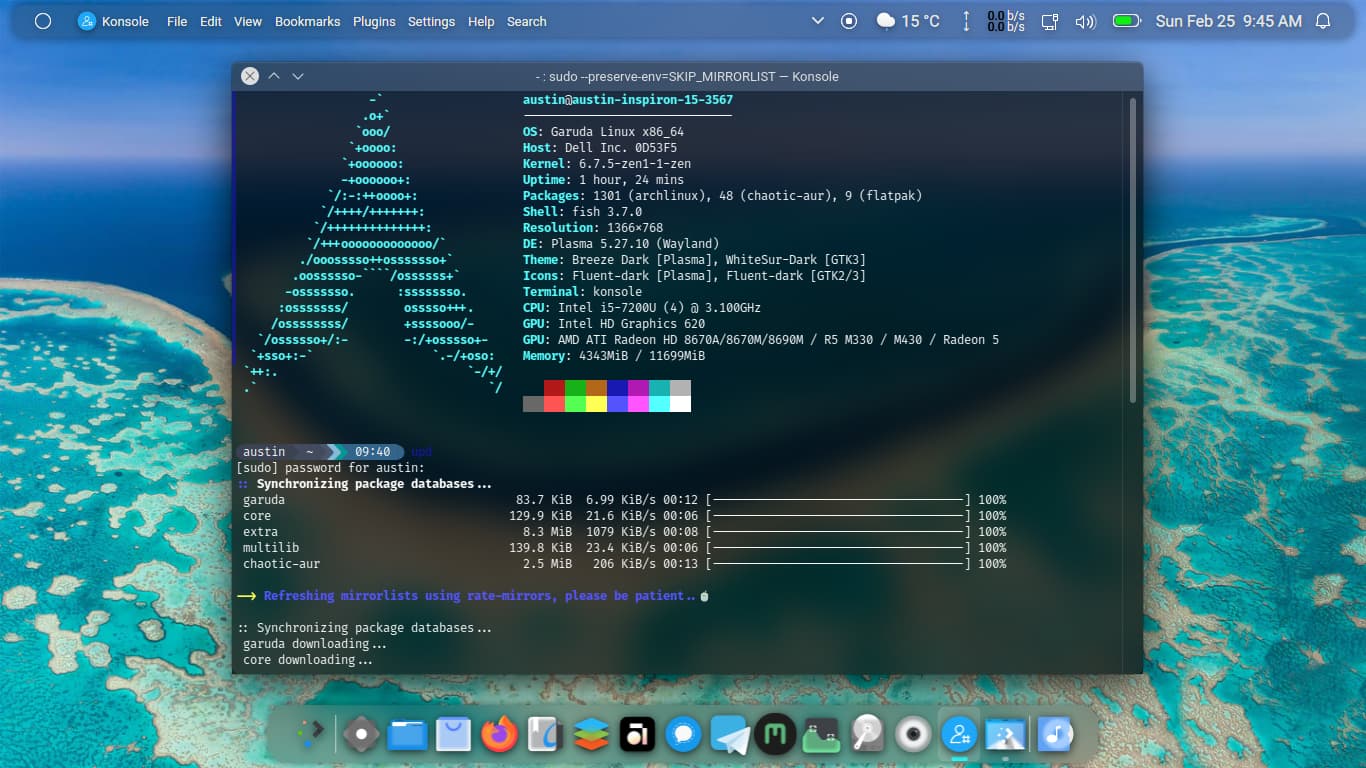The image size is (1366, 768).
Task: Click the Konsole window scrollbar
Action: click(x=1133, y=250)
